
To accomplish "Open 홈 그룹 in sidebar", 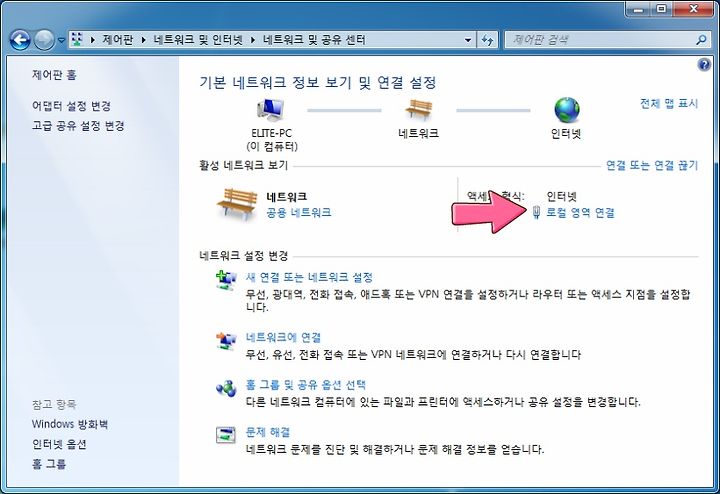I will 49,464.
